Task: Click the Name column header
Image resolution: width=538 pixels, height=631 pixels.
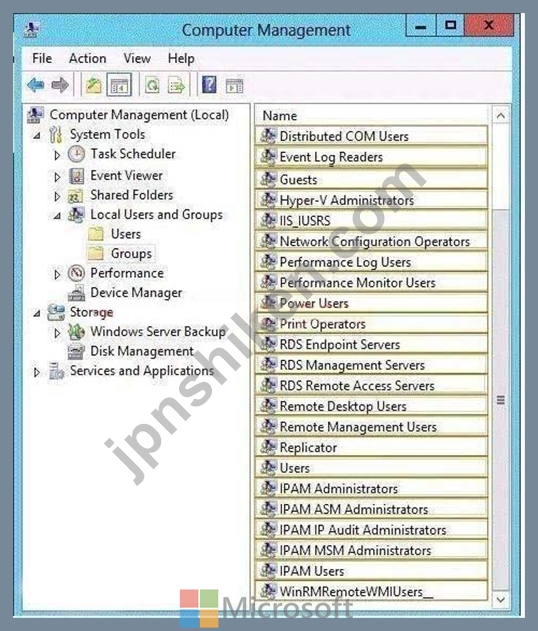Action: (x=373, y=116)
